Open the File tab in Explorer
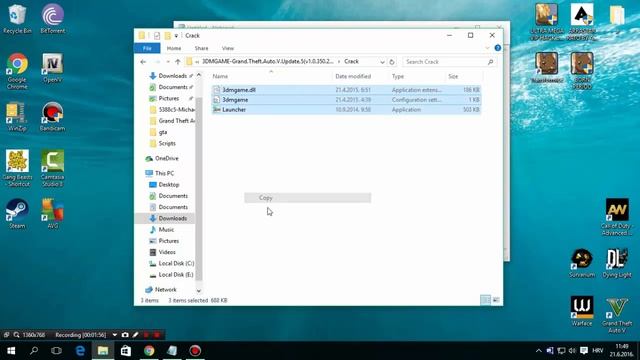Screen dimensions: 640x360 coord(147,48)
